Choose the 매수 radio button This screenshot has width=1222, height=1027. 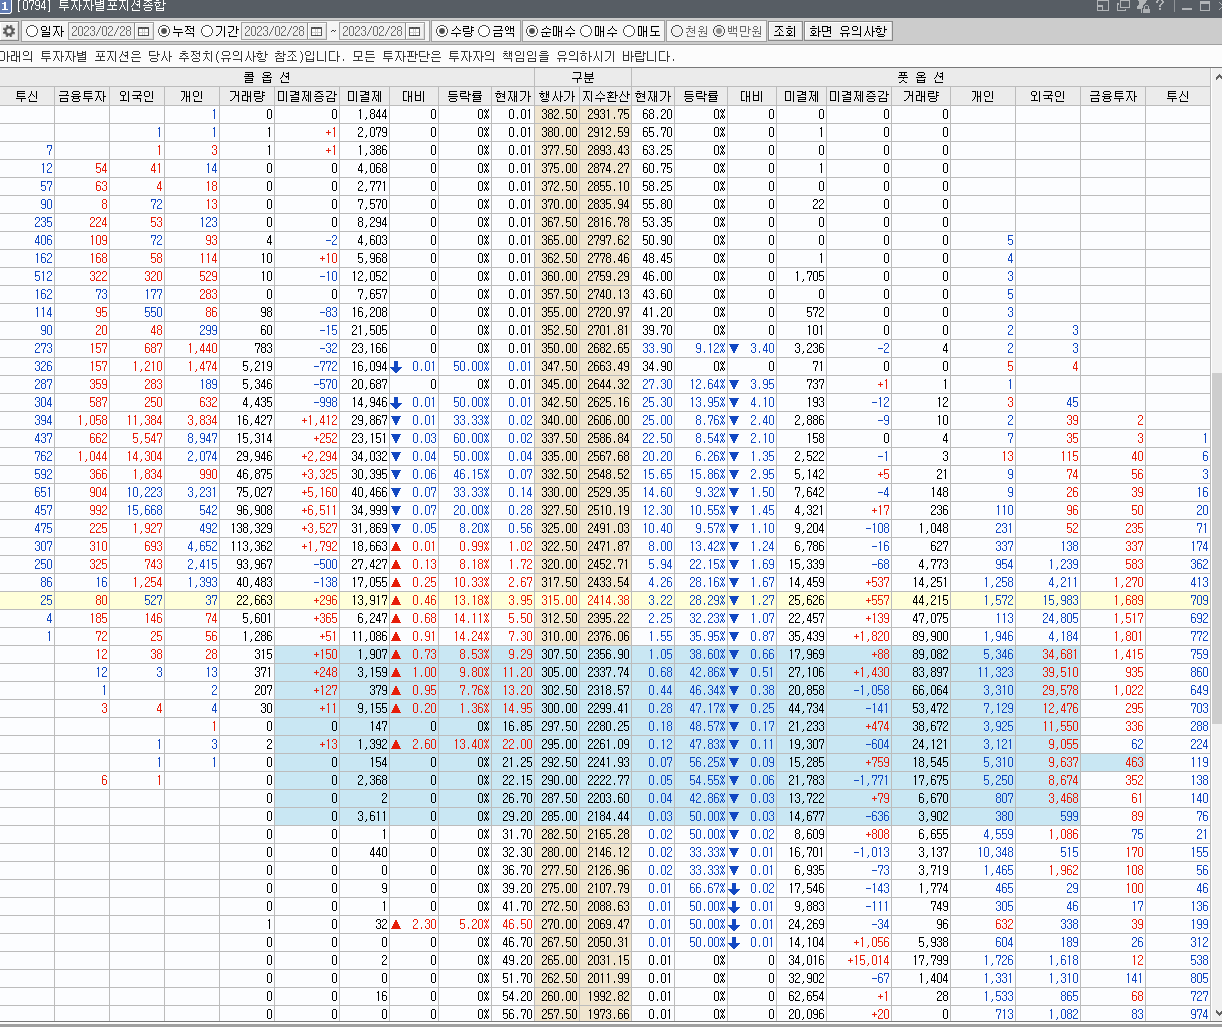pyautogui.click(x=586, y=31)
